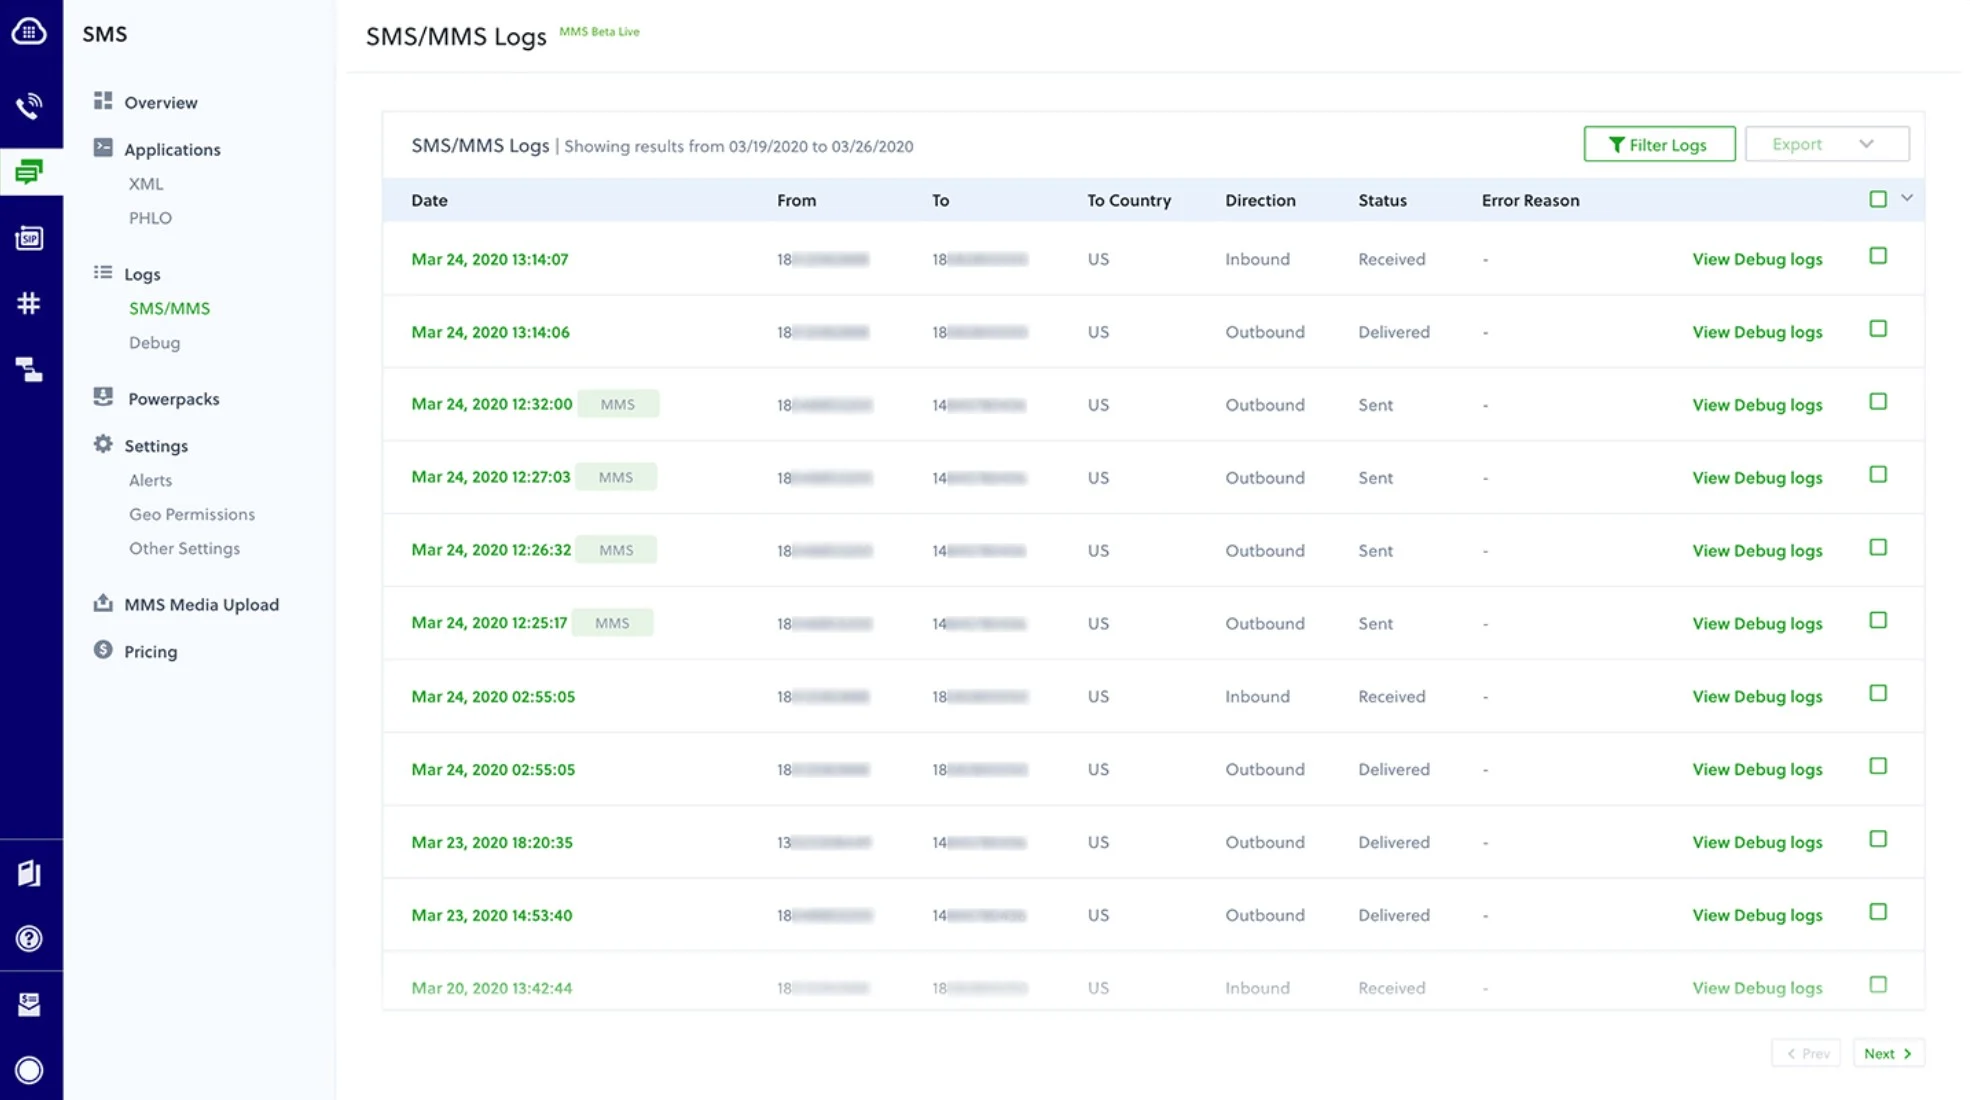Expand the Applications tree item
1970x1100 pixels.
click(x=173, y=149)
